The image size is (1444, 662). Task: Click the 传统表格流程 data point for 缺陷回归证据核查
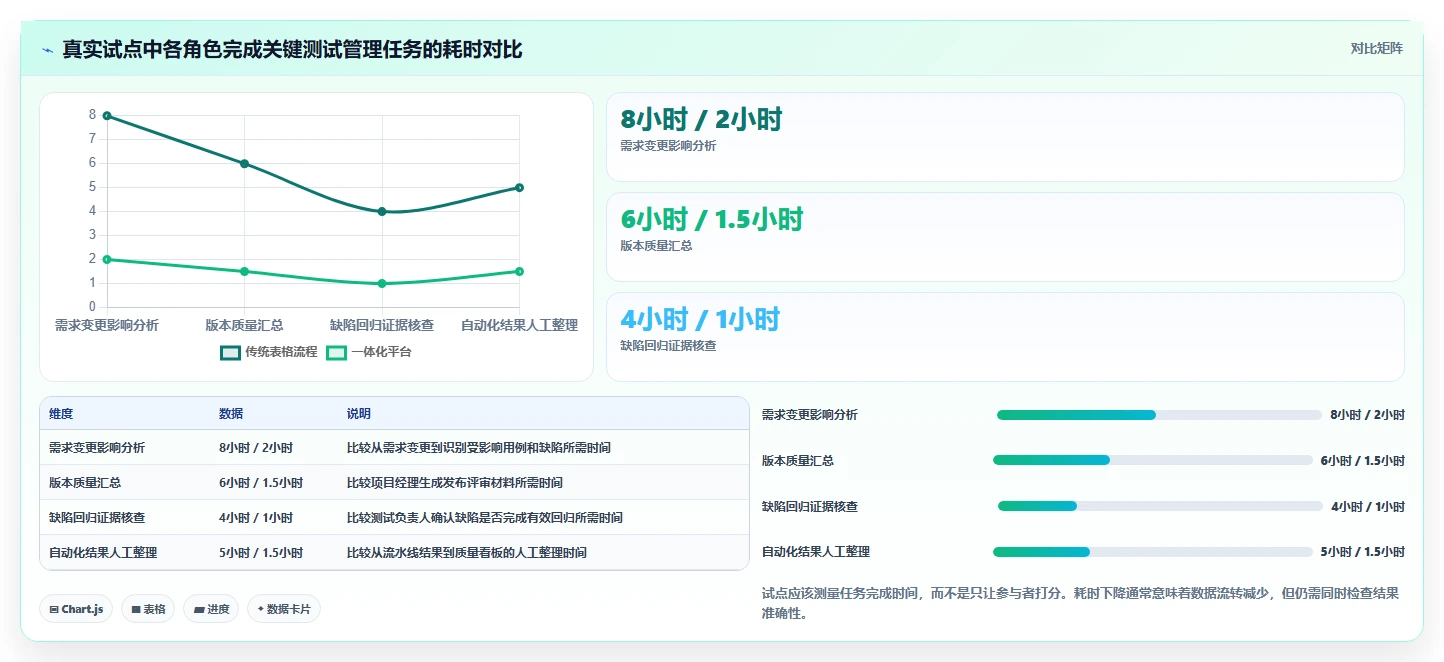pyautogui.click(x=382, y=212)
